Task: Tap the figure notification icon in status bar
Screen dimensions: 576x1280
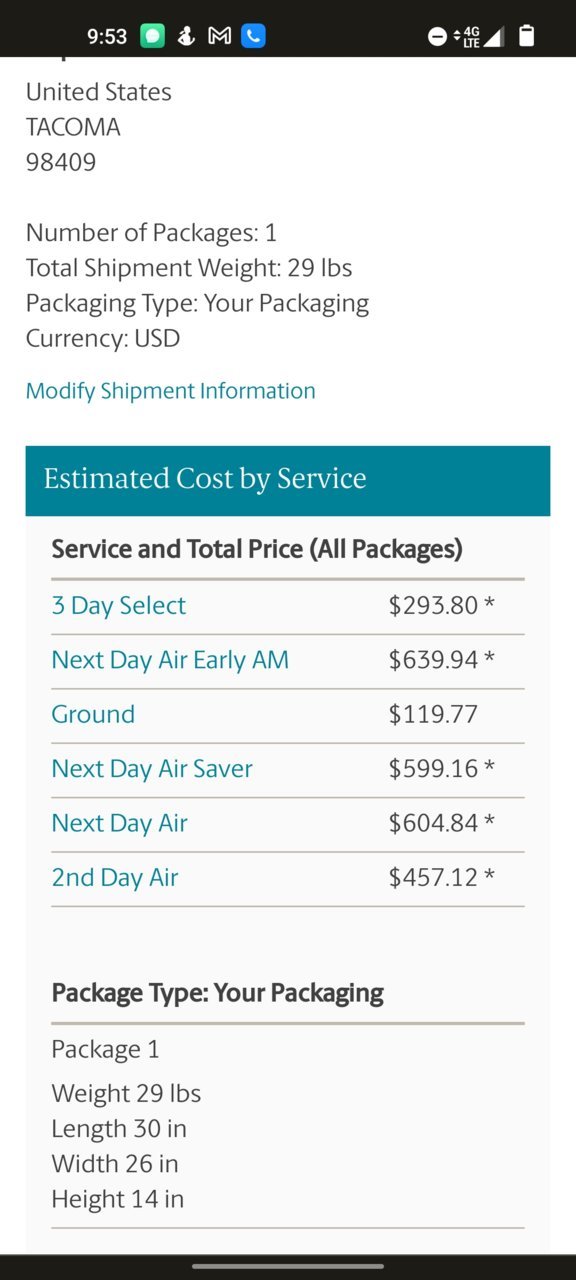Action: [186, 36]
